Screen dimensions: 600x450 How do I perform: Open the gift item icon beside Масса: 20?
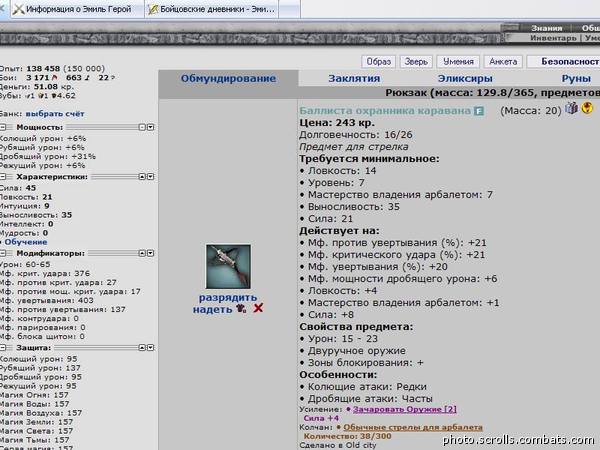571,108
